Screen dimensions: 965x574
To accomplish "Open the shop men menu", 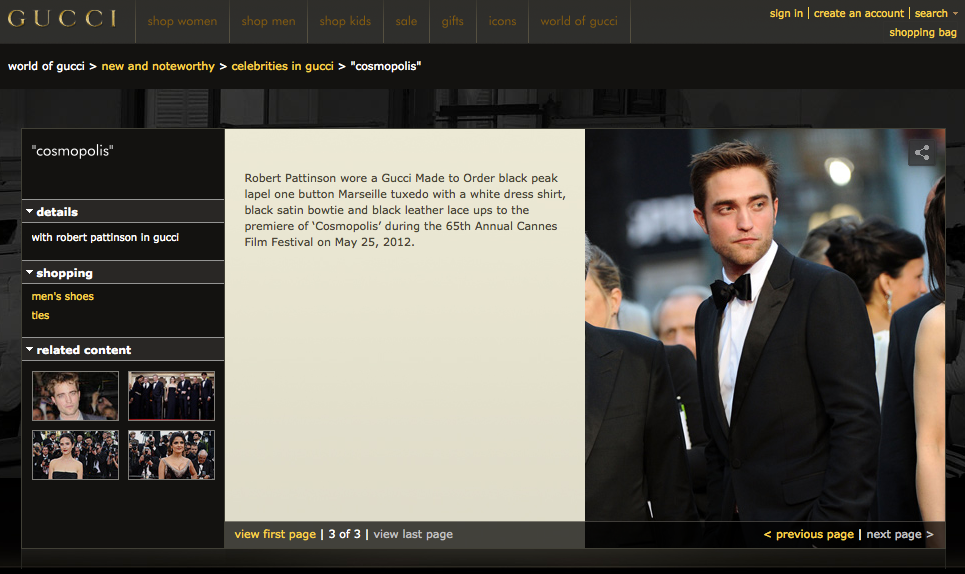I will pyautogui.click(x=268, y=22).
